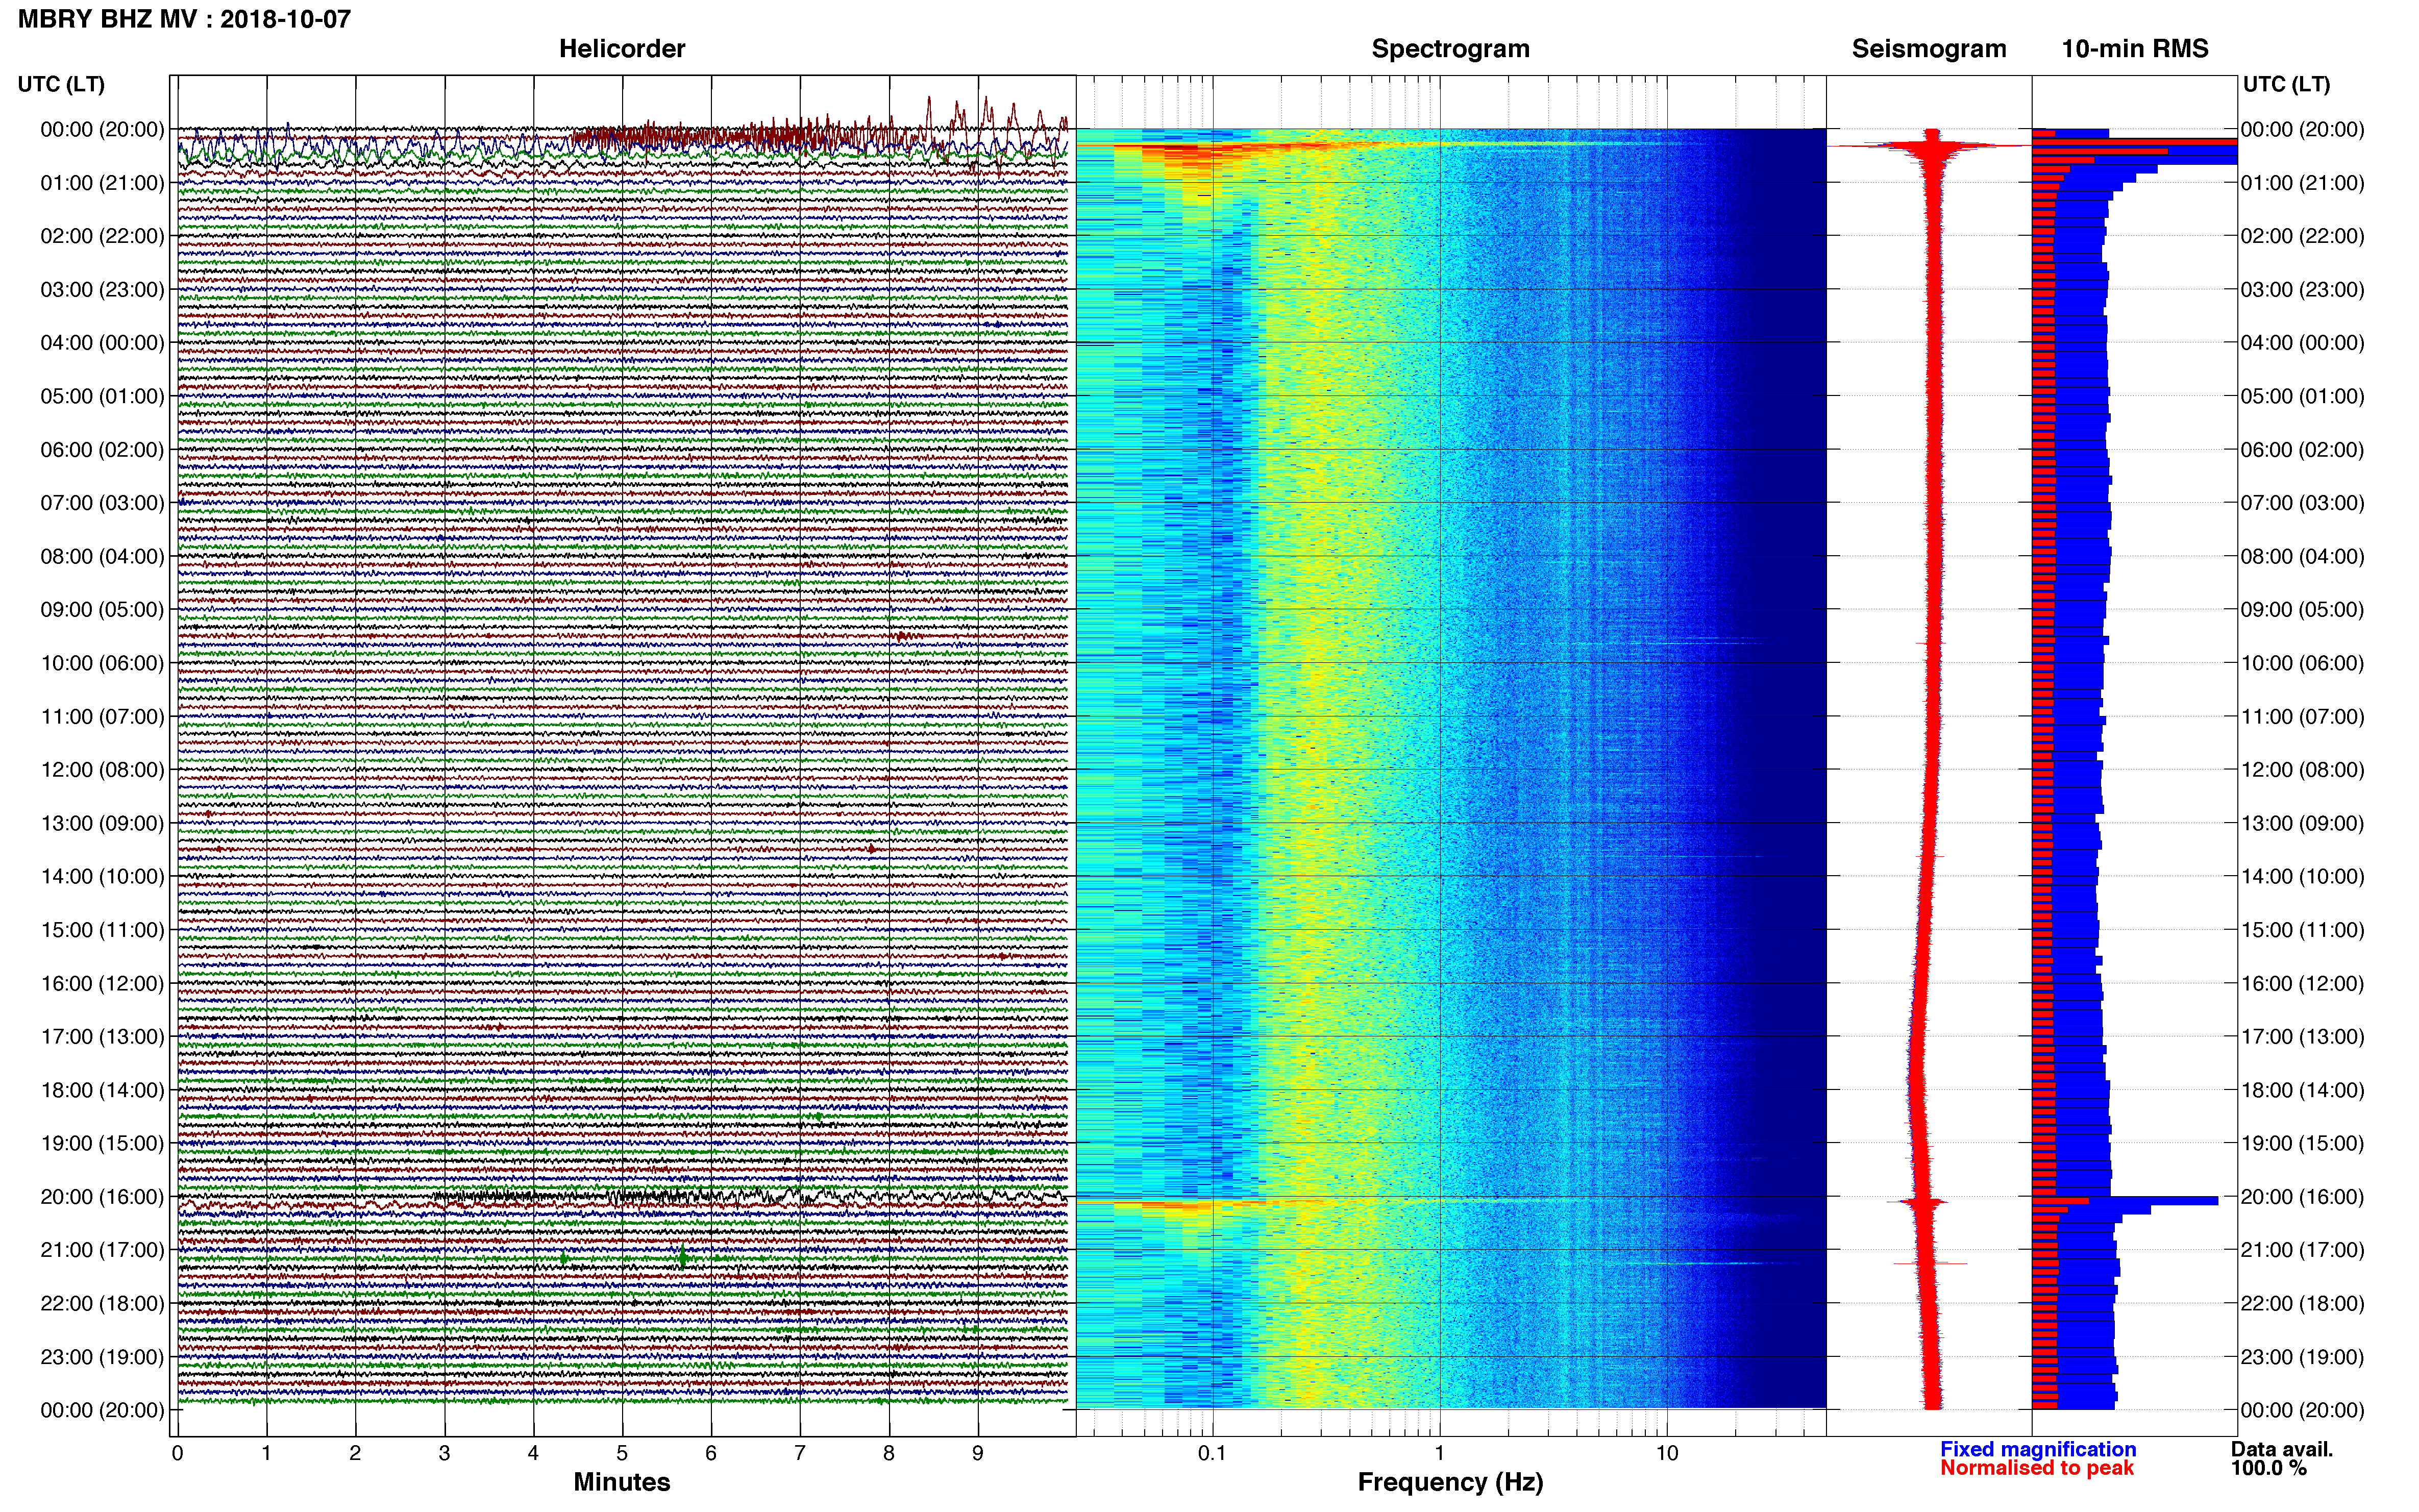2419x1512 pixels.
Task: Click the right axis label '09:00 (05:00)'
Action: click(x=2302, y=610)
